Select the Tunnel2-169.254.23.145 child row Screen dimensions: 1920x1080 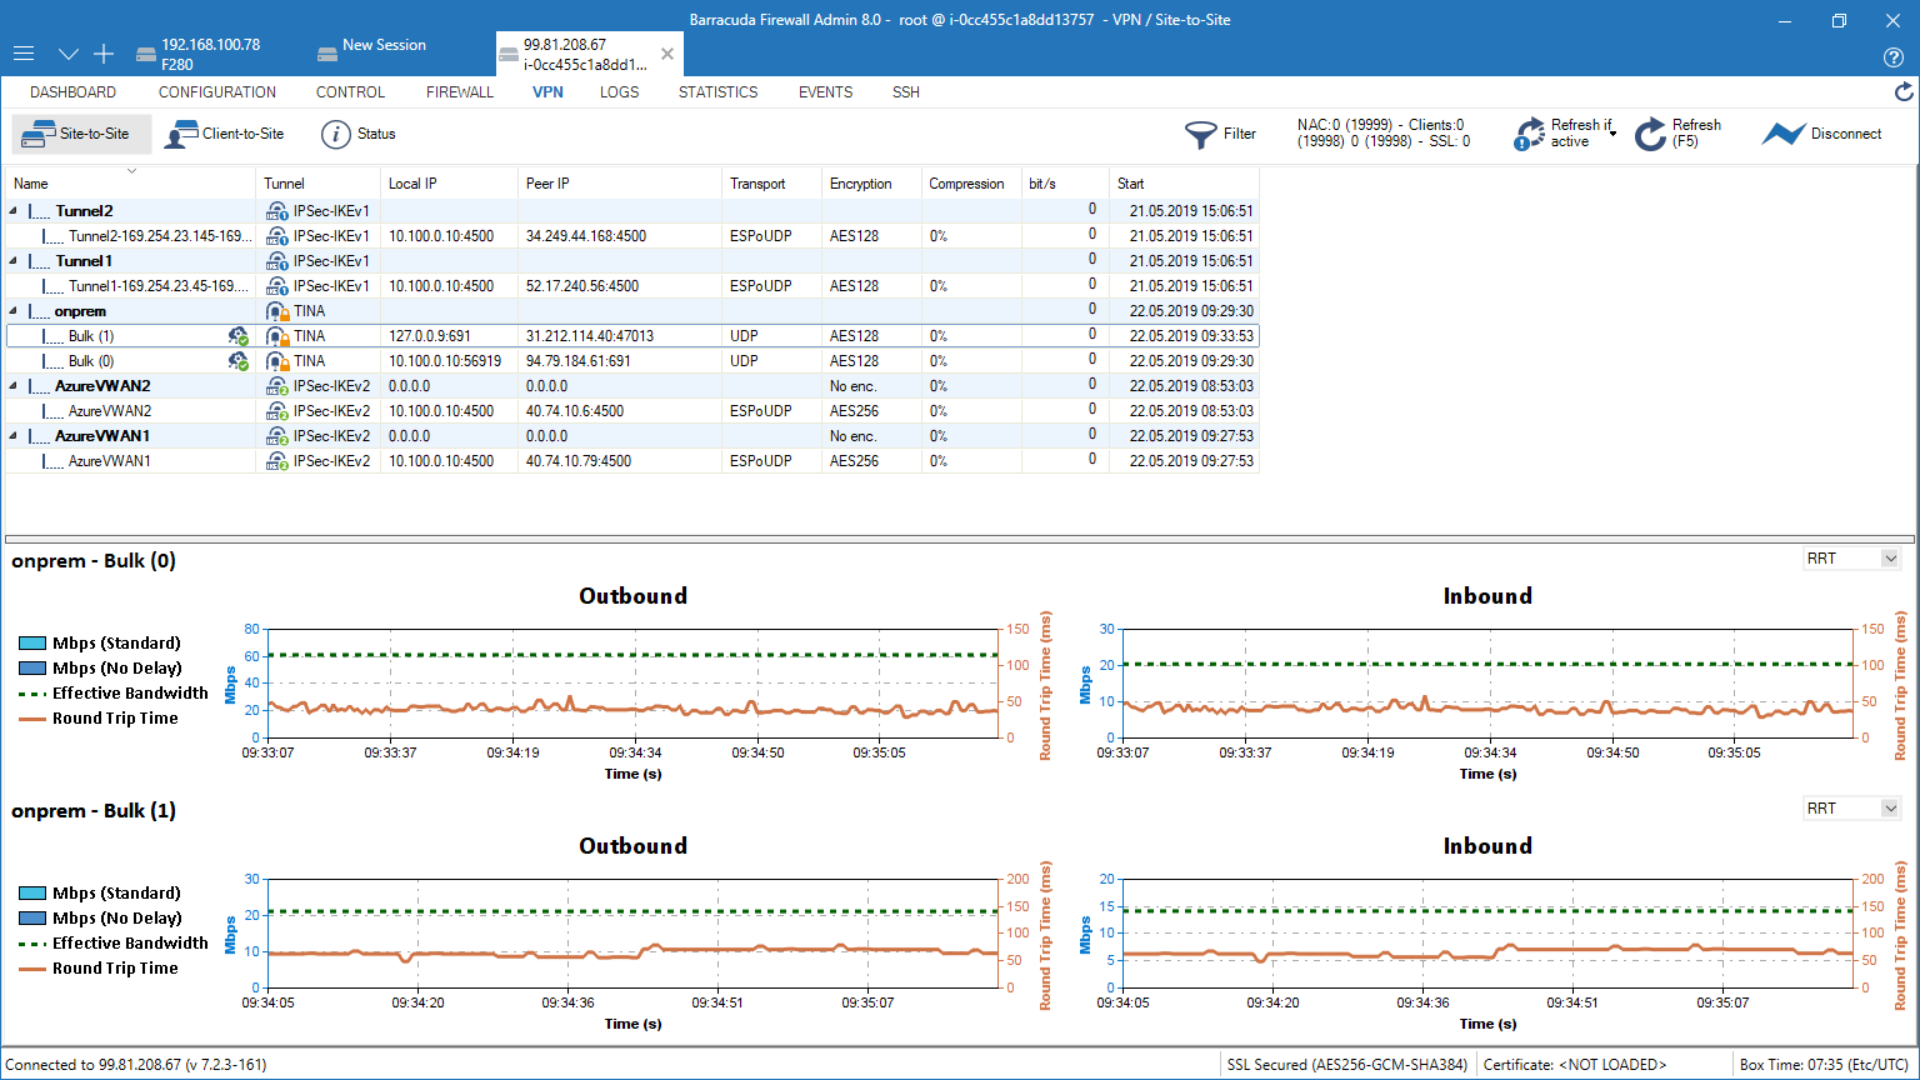coord(632,236)
